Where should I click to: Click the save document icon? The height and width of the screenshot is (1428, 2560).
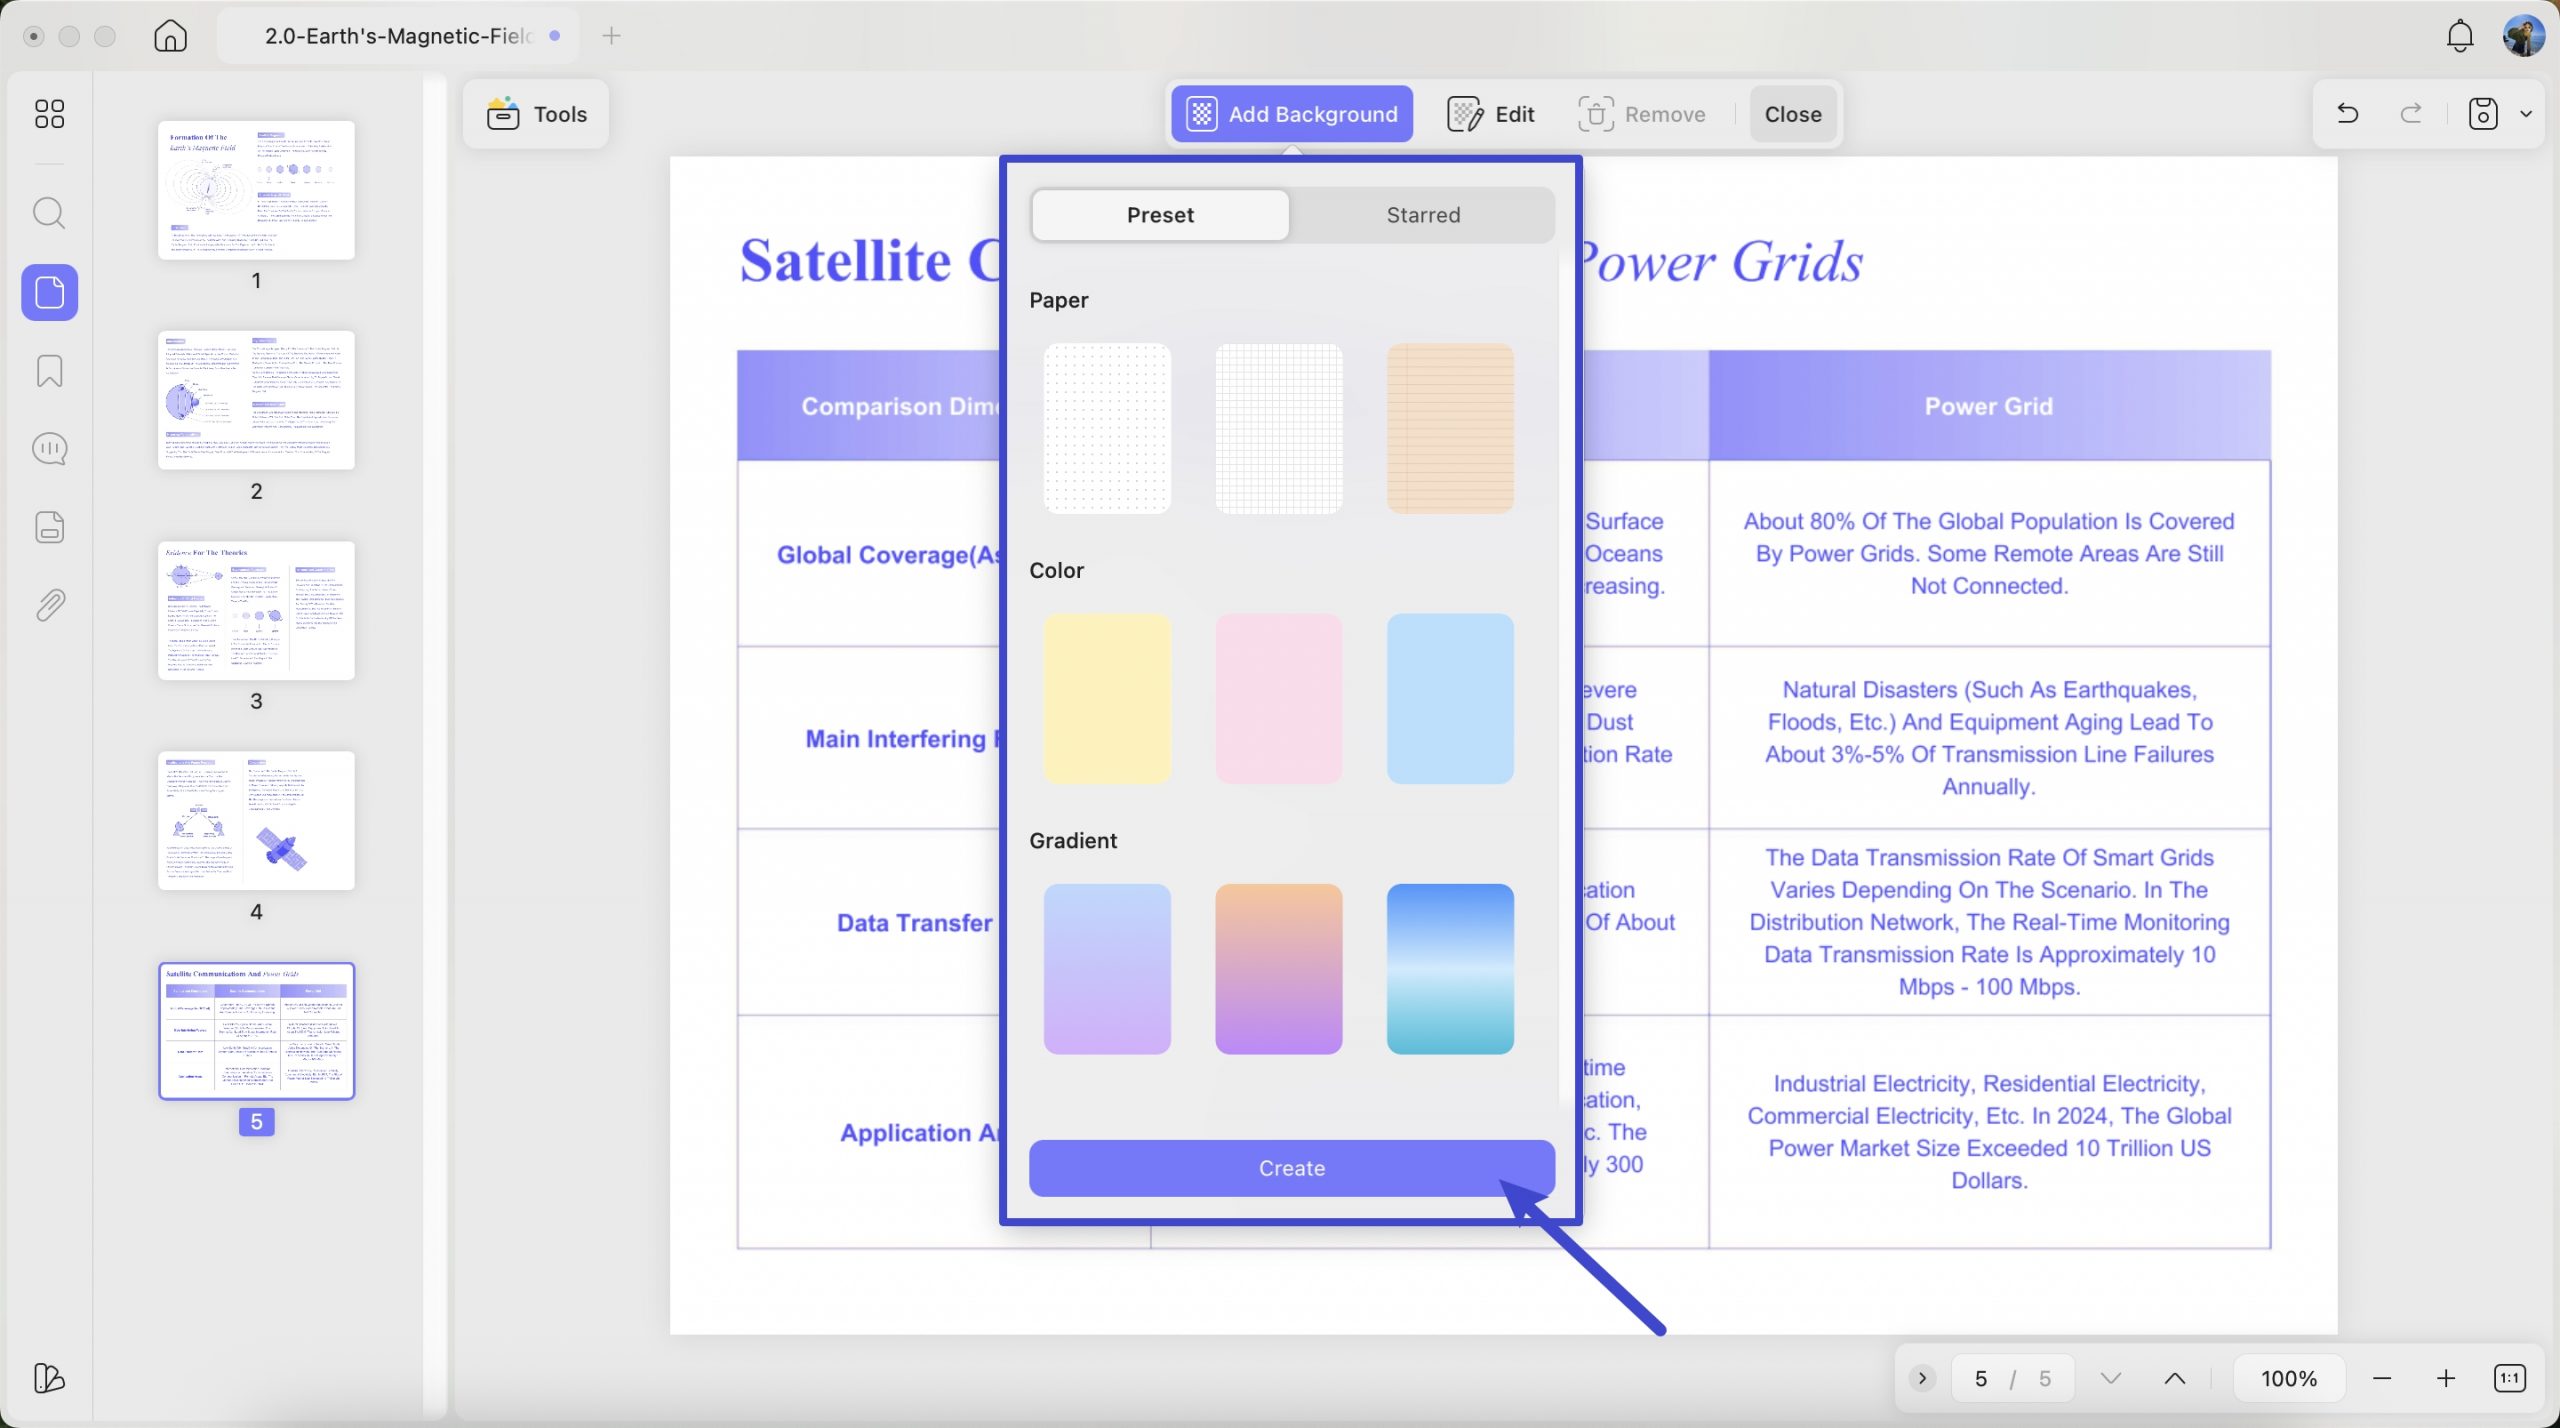[x=2483, y=114]
